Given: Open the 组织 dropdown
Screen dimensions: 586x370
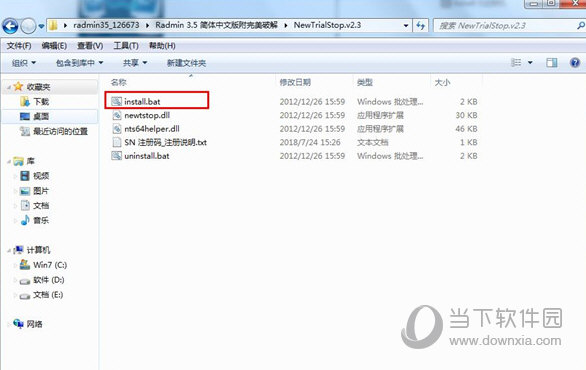Looking at the screenshot, I should pos(24,63).
